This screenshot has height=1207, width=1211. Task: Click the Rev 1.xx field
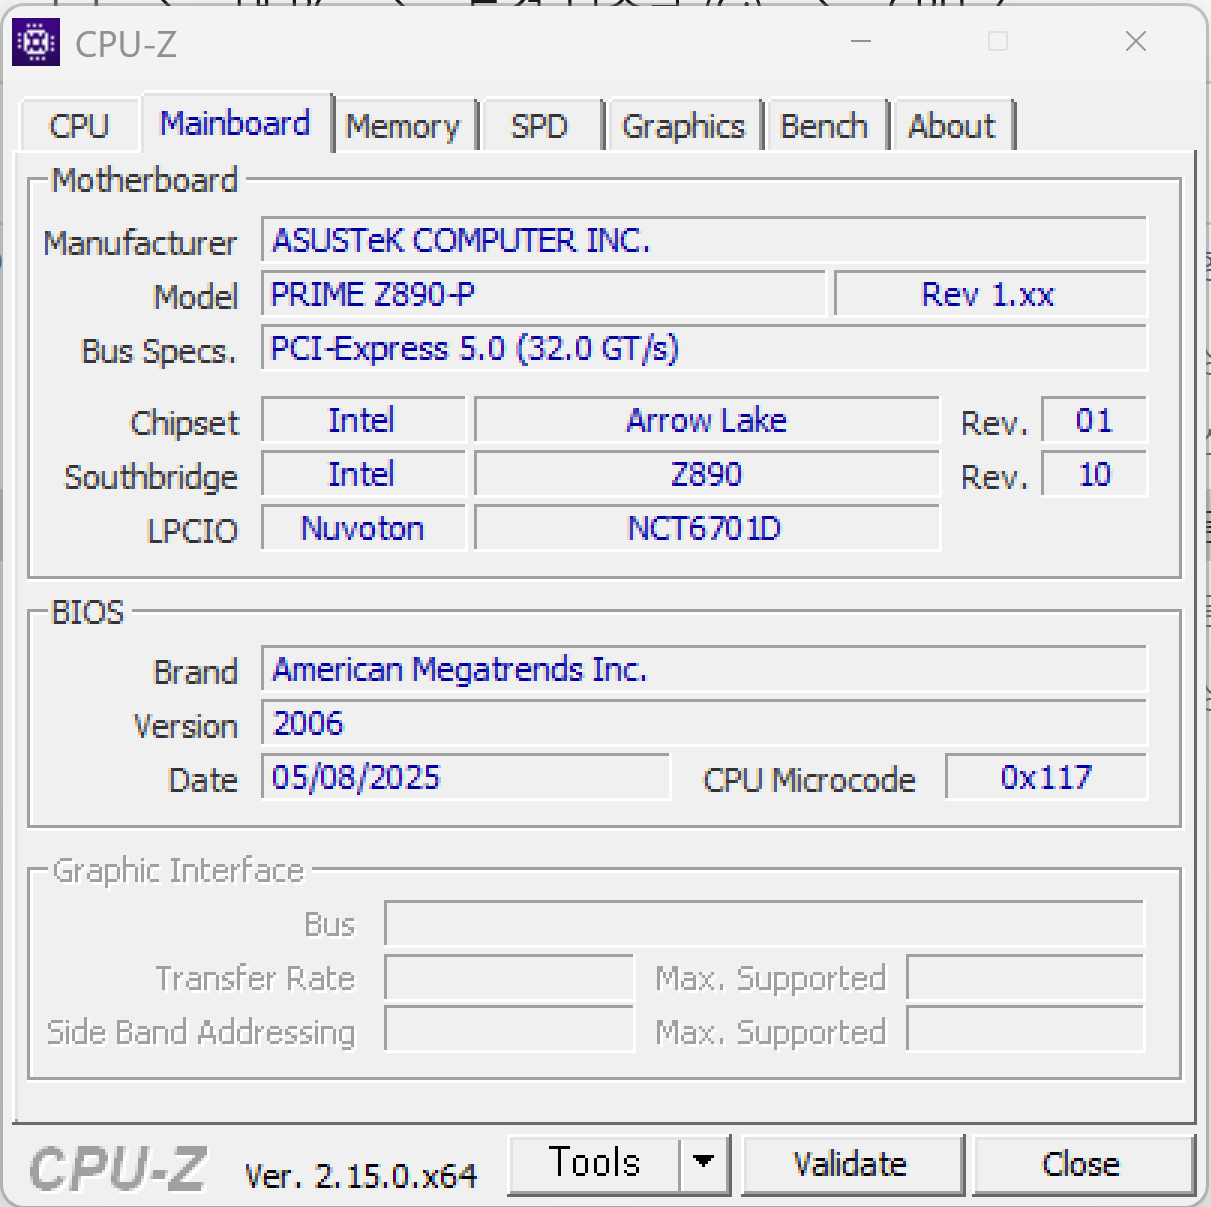pyautogui.click(x=990, y=294)
